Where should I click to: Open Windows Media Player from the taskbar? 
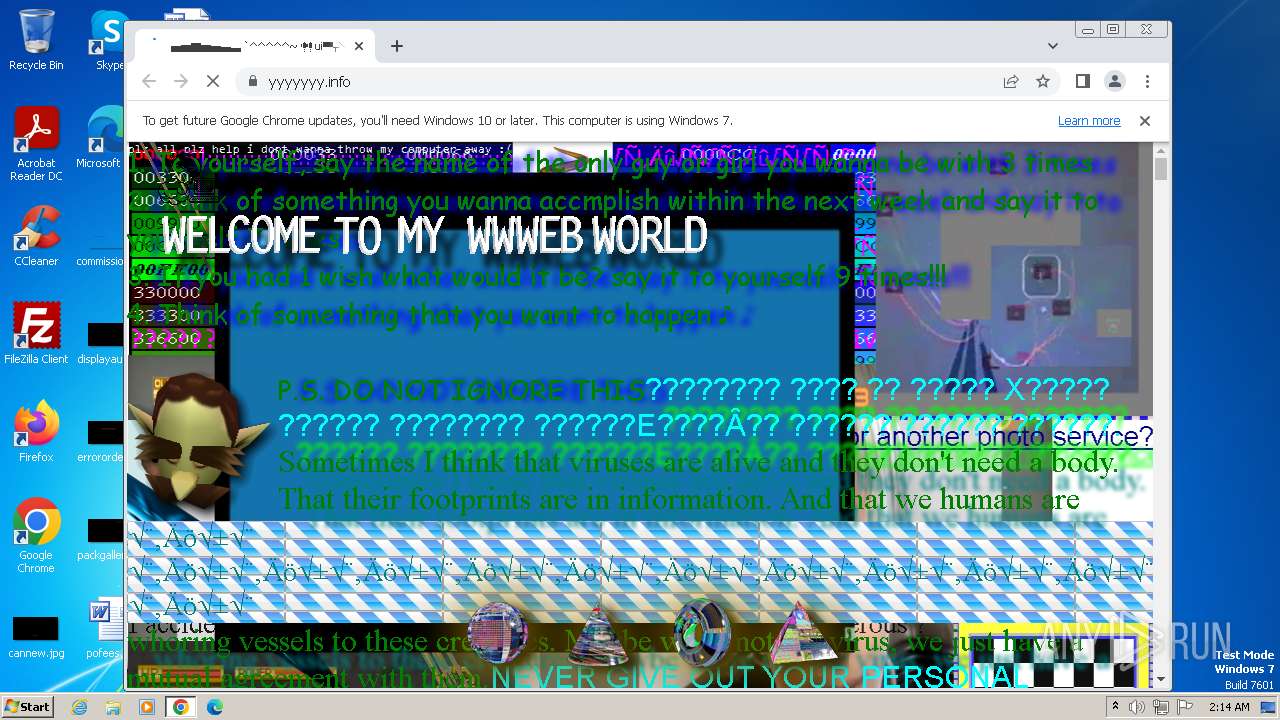point(147,707)
